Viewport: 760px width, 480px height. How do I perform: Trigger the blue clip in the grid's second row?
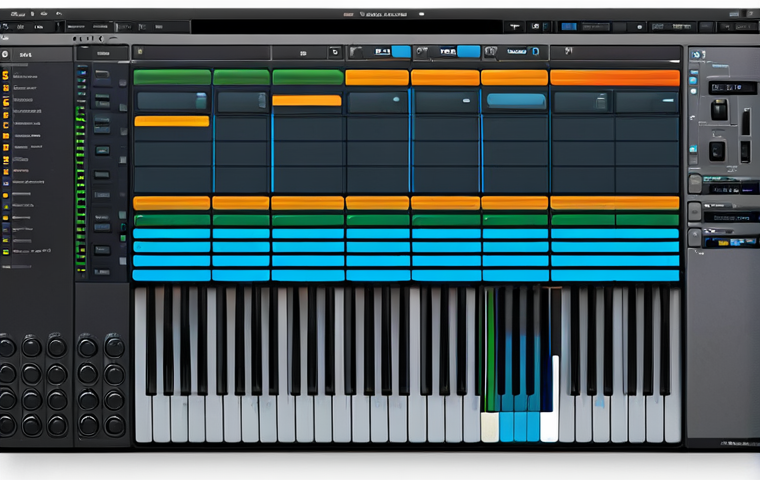516,101
